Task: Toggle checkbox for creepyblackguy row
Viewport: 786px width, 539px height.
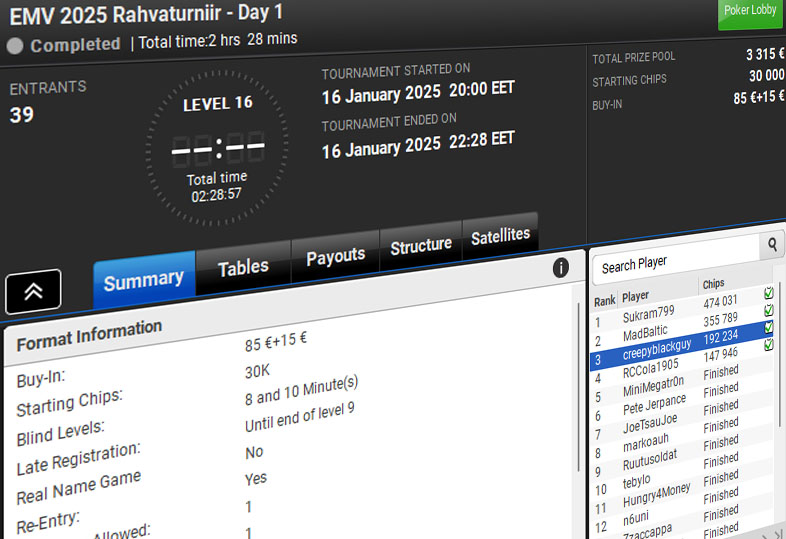Action: pyautogui.click(x=769, y=327)
